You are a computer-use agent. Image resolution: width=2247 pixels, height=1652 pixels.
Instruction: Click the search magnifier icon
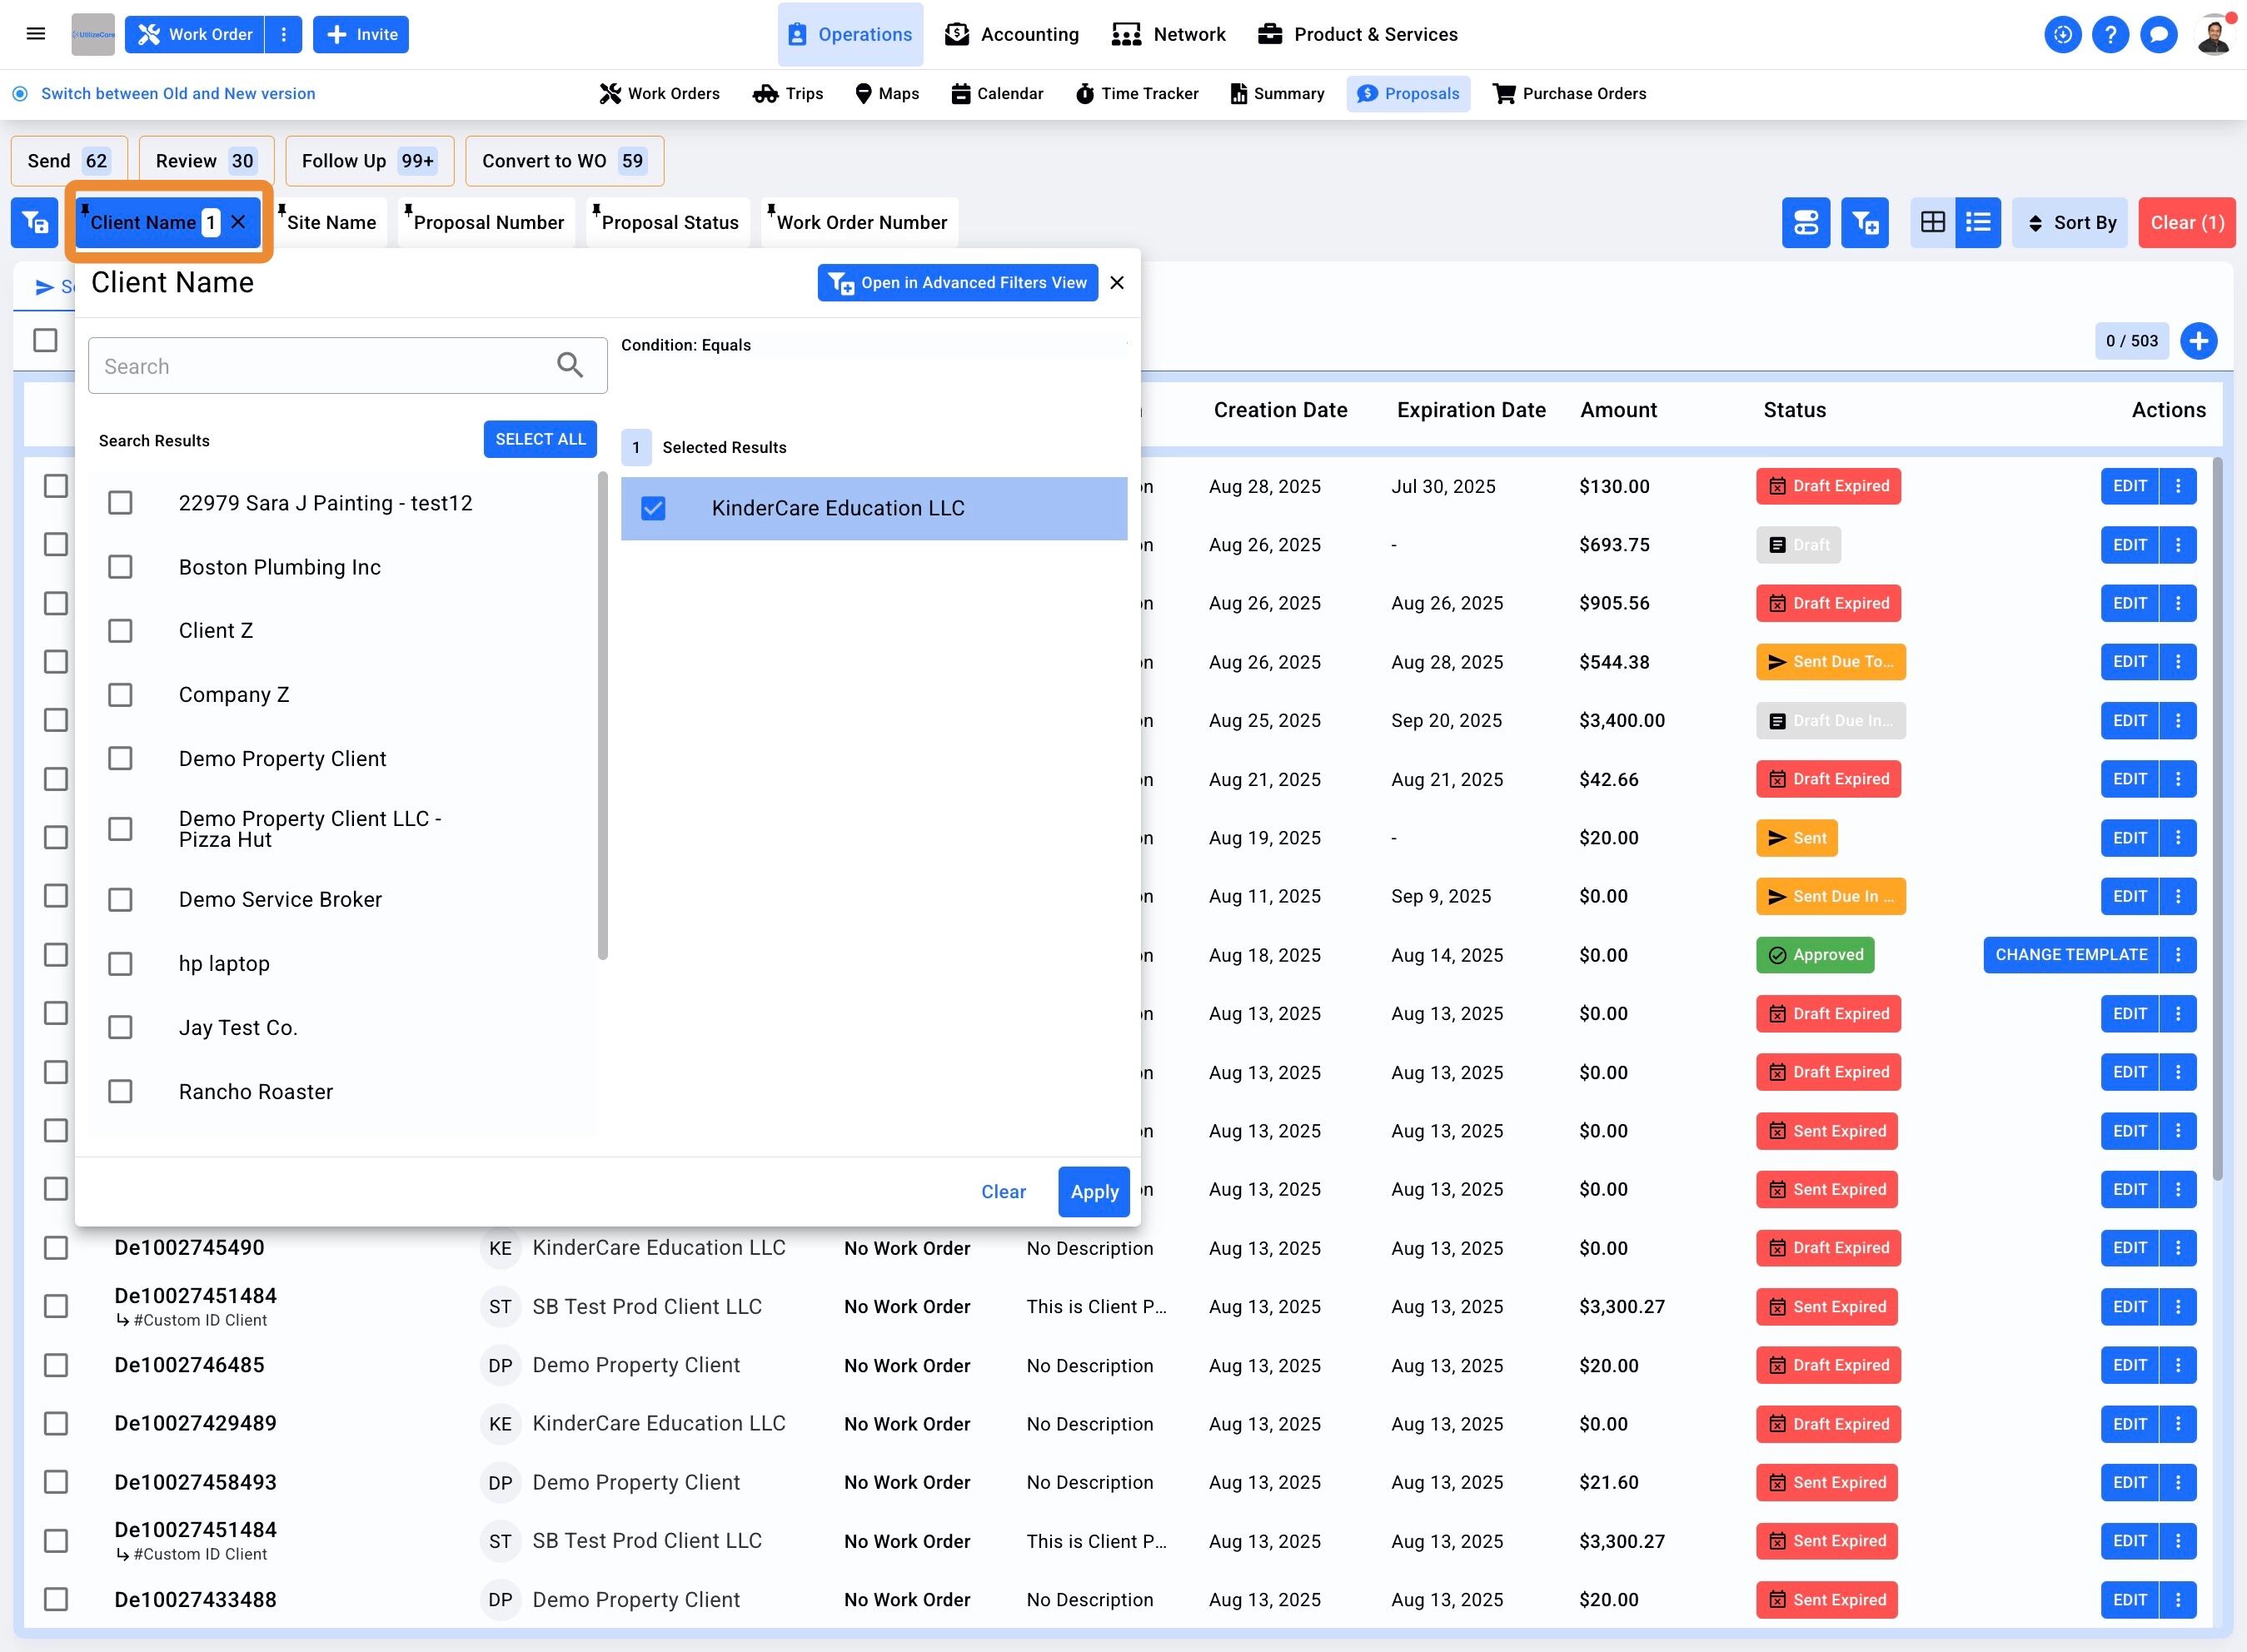570,365
